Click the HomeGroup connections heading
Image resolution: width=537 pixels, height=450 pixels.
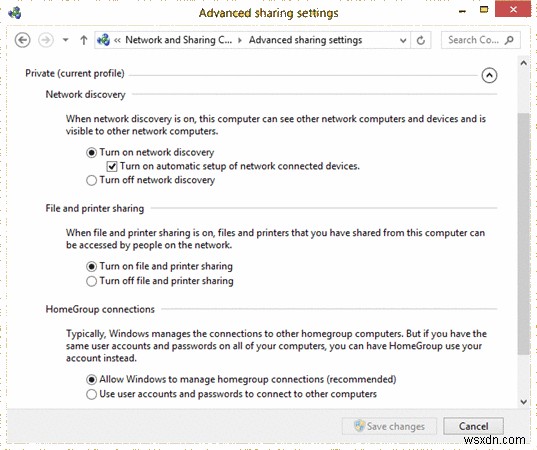coord(100,310)
